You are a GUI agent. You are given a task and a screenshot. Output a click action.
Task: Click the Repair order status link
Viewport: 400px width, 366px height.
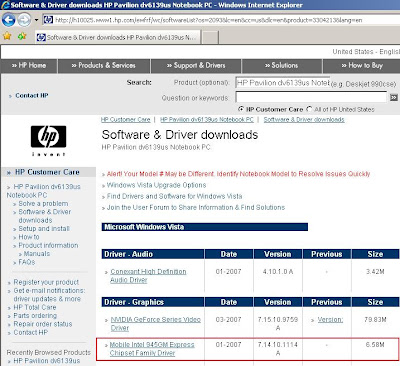click(x=43, y=324)
